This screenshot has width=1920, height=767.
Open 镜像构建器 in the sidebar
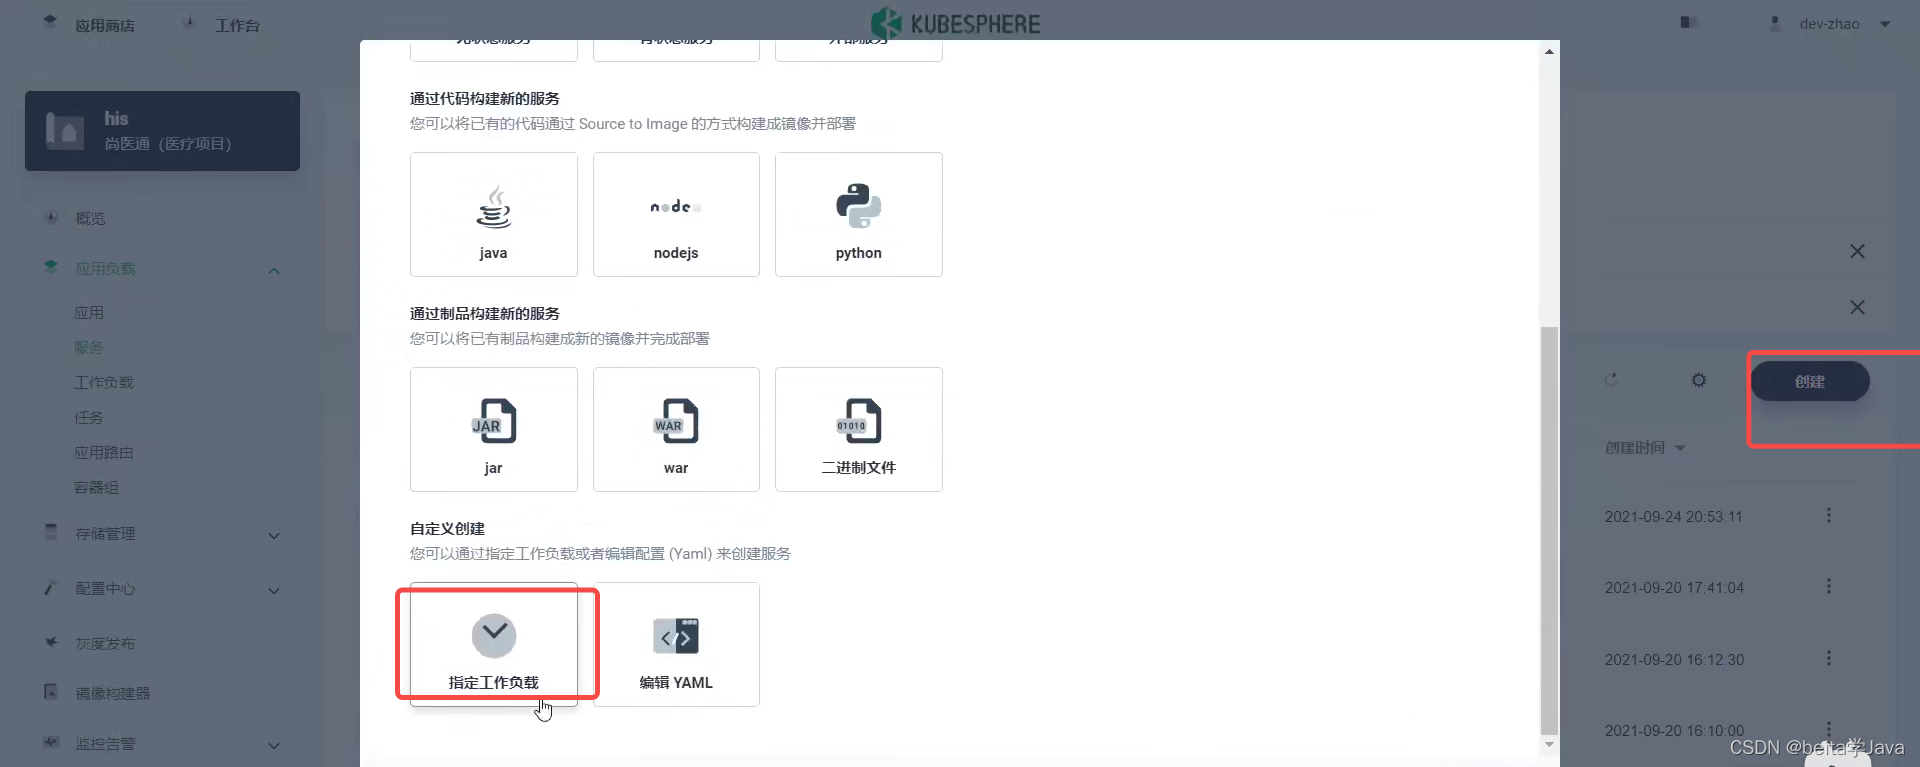[112, 694]
